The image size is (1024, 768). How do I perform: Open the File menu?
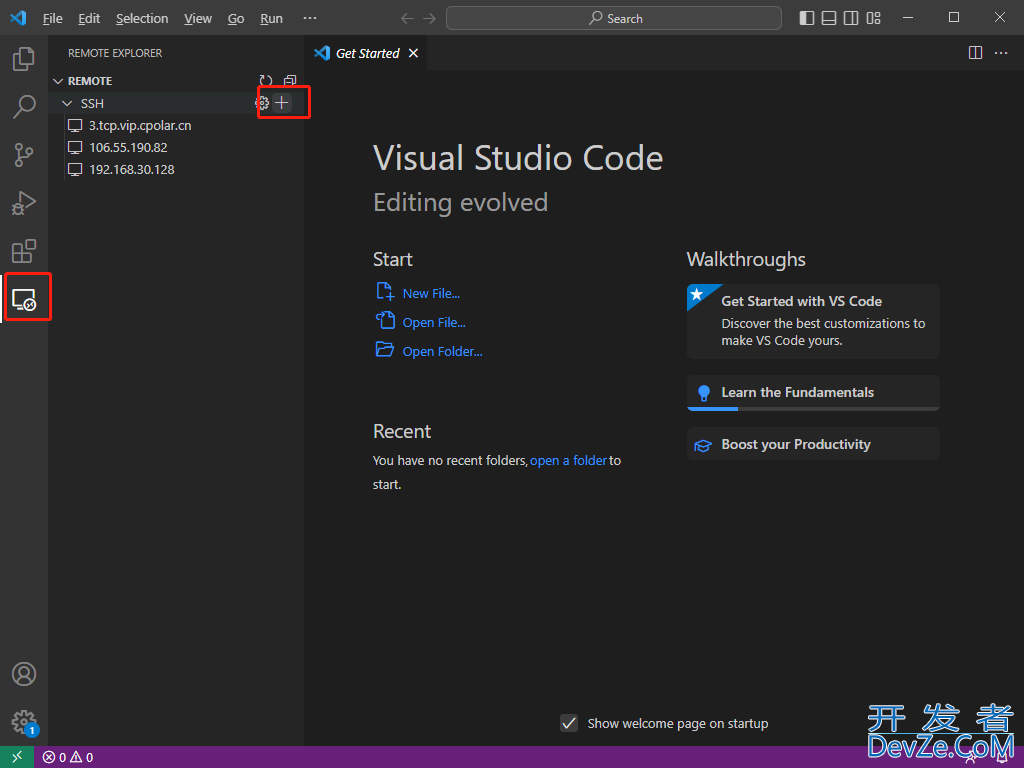click(x=52, y=18)
